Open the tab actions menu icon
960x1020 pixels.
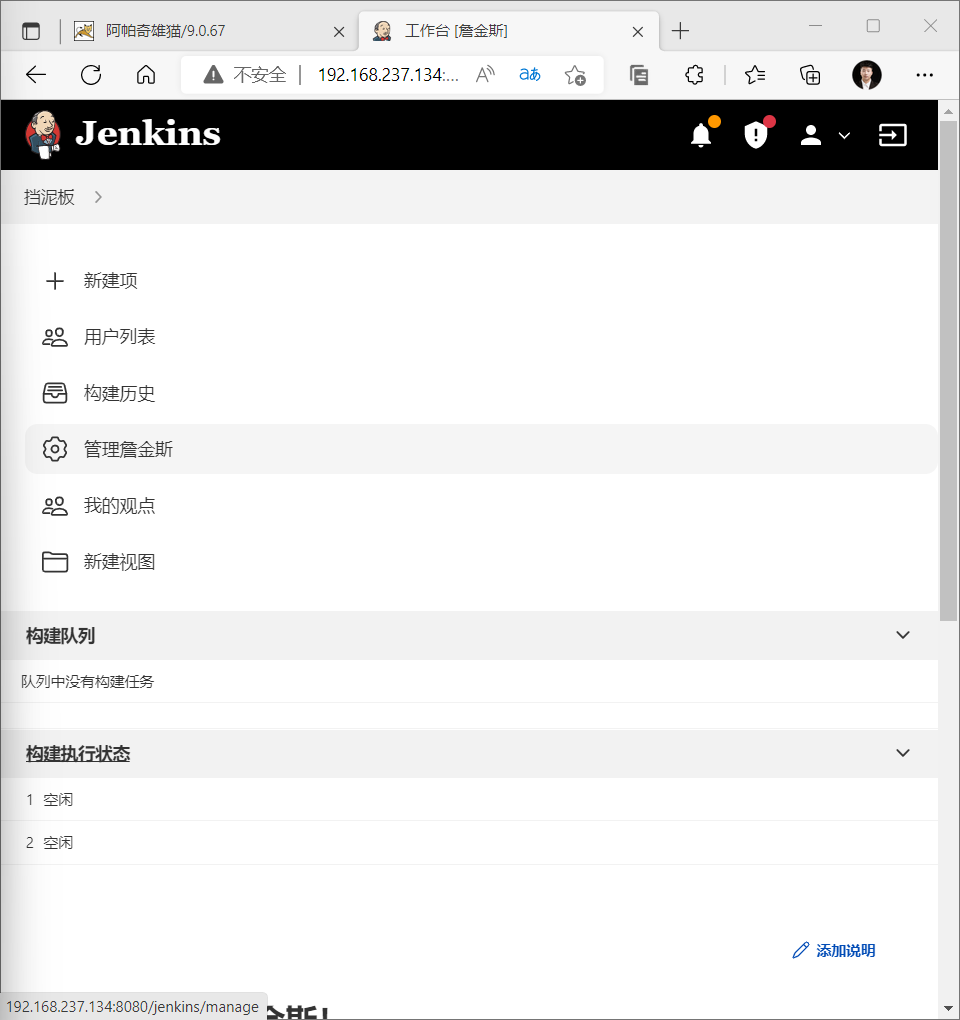coord(31,31)
